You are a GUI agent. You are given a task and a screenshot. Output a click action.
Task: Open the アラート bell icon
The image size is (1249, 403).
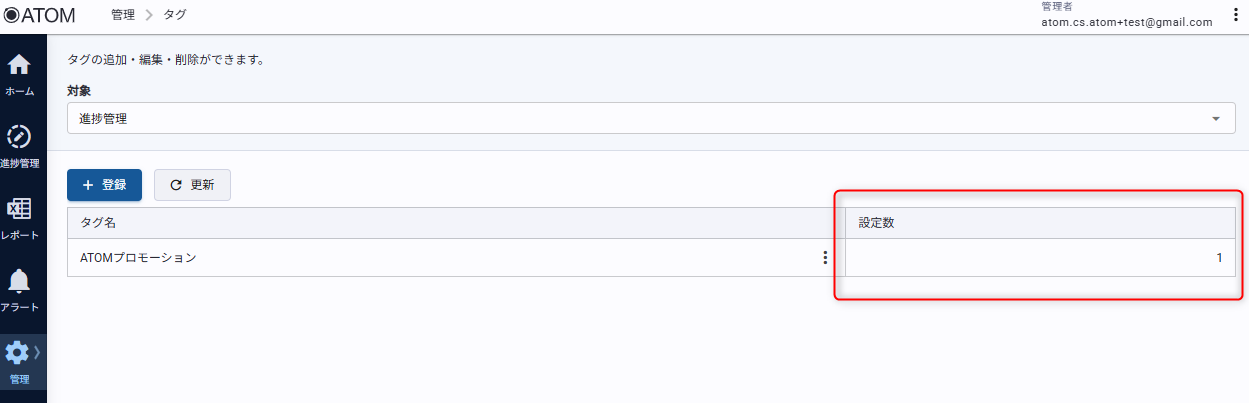pyautogui.click(x=19, y=281)
